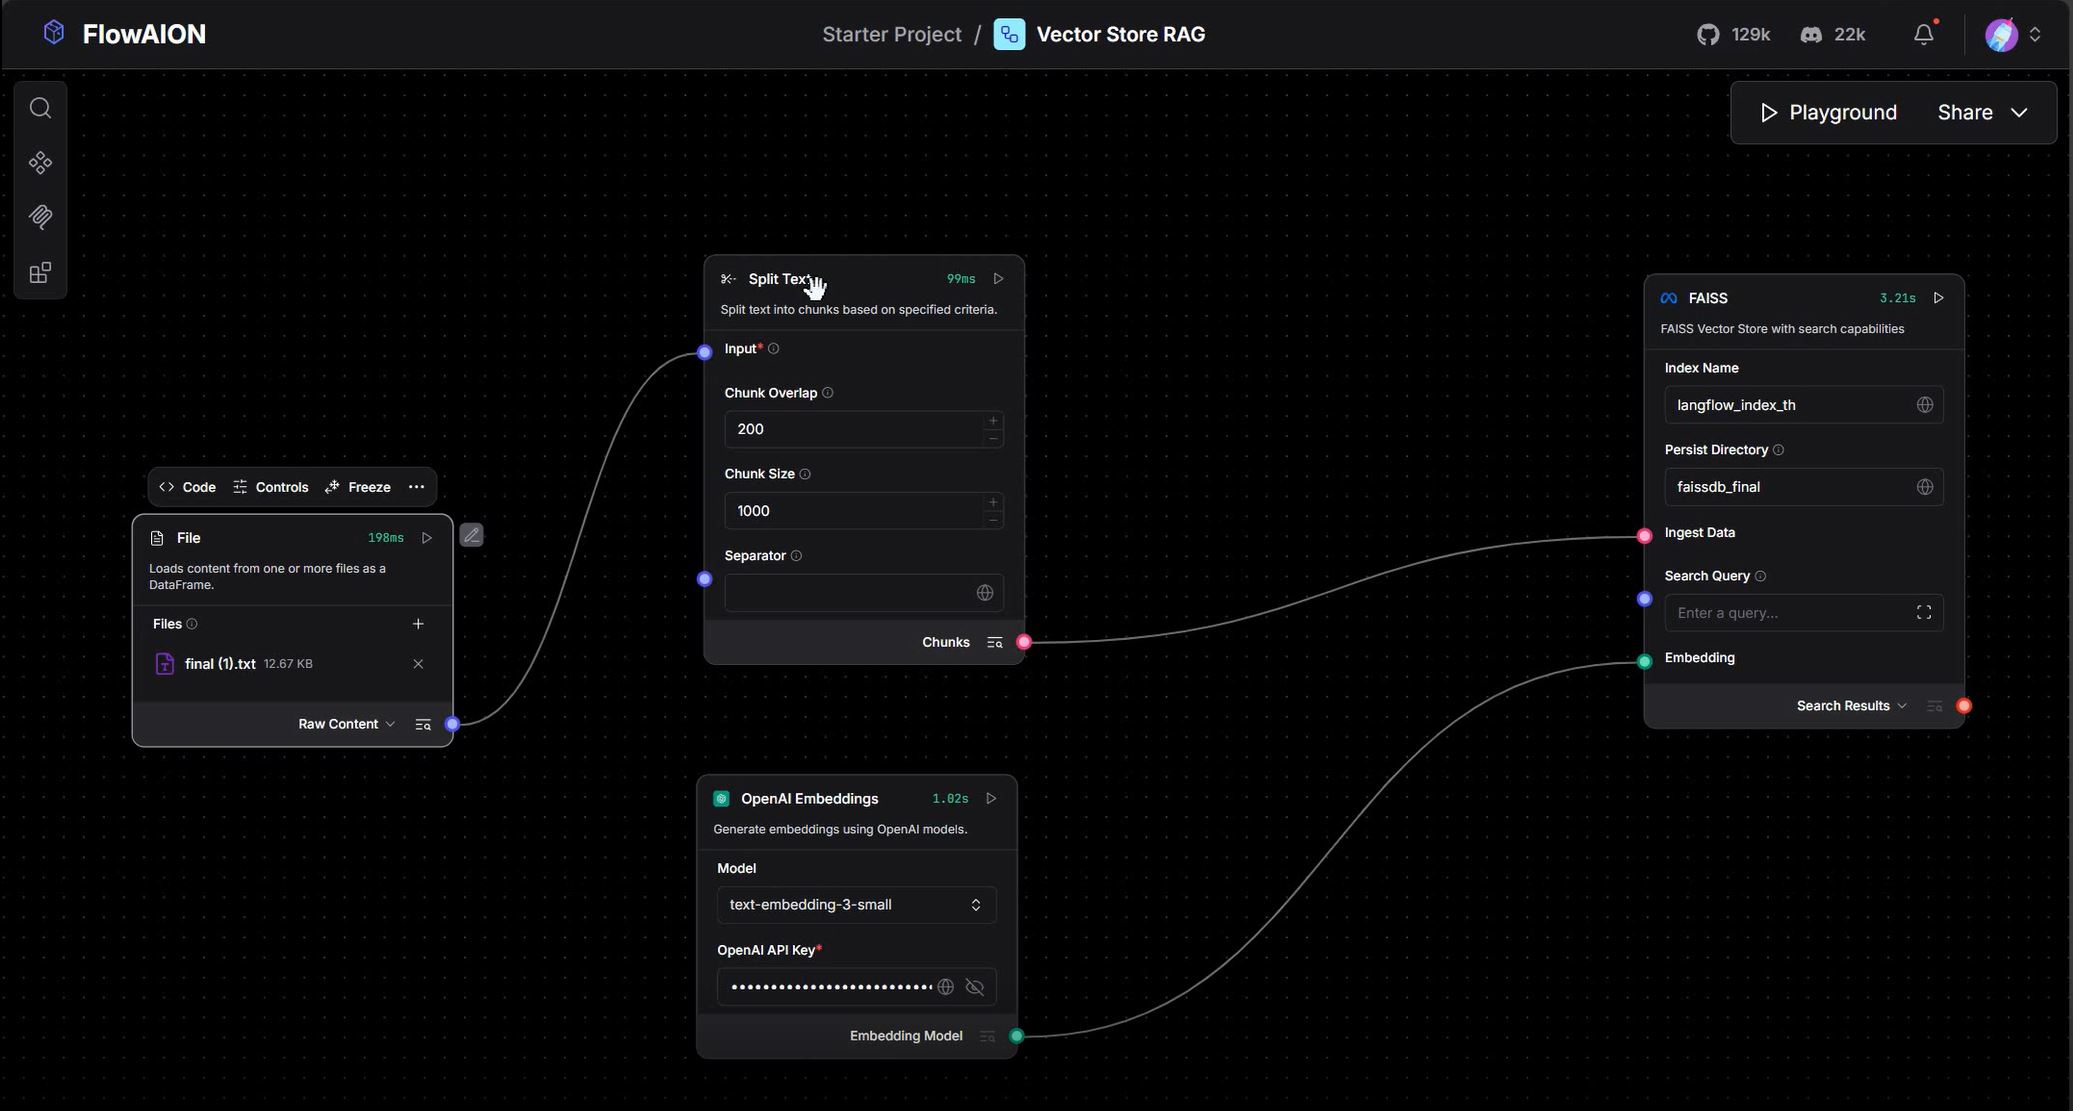Increase Chunk Size using its plus stepper
Screen dimensions: 2073x1111
coord(992,502)
